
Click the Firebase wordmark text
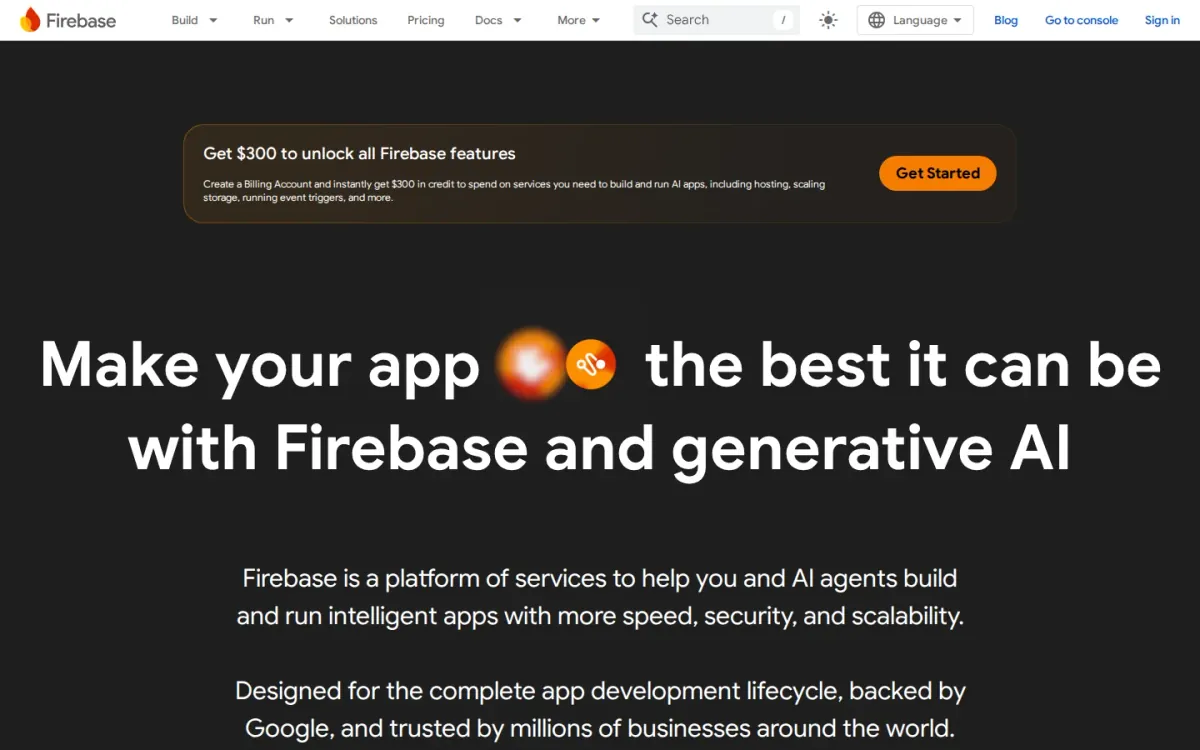coord(81,20)
